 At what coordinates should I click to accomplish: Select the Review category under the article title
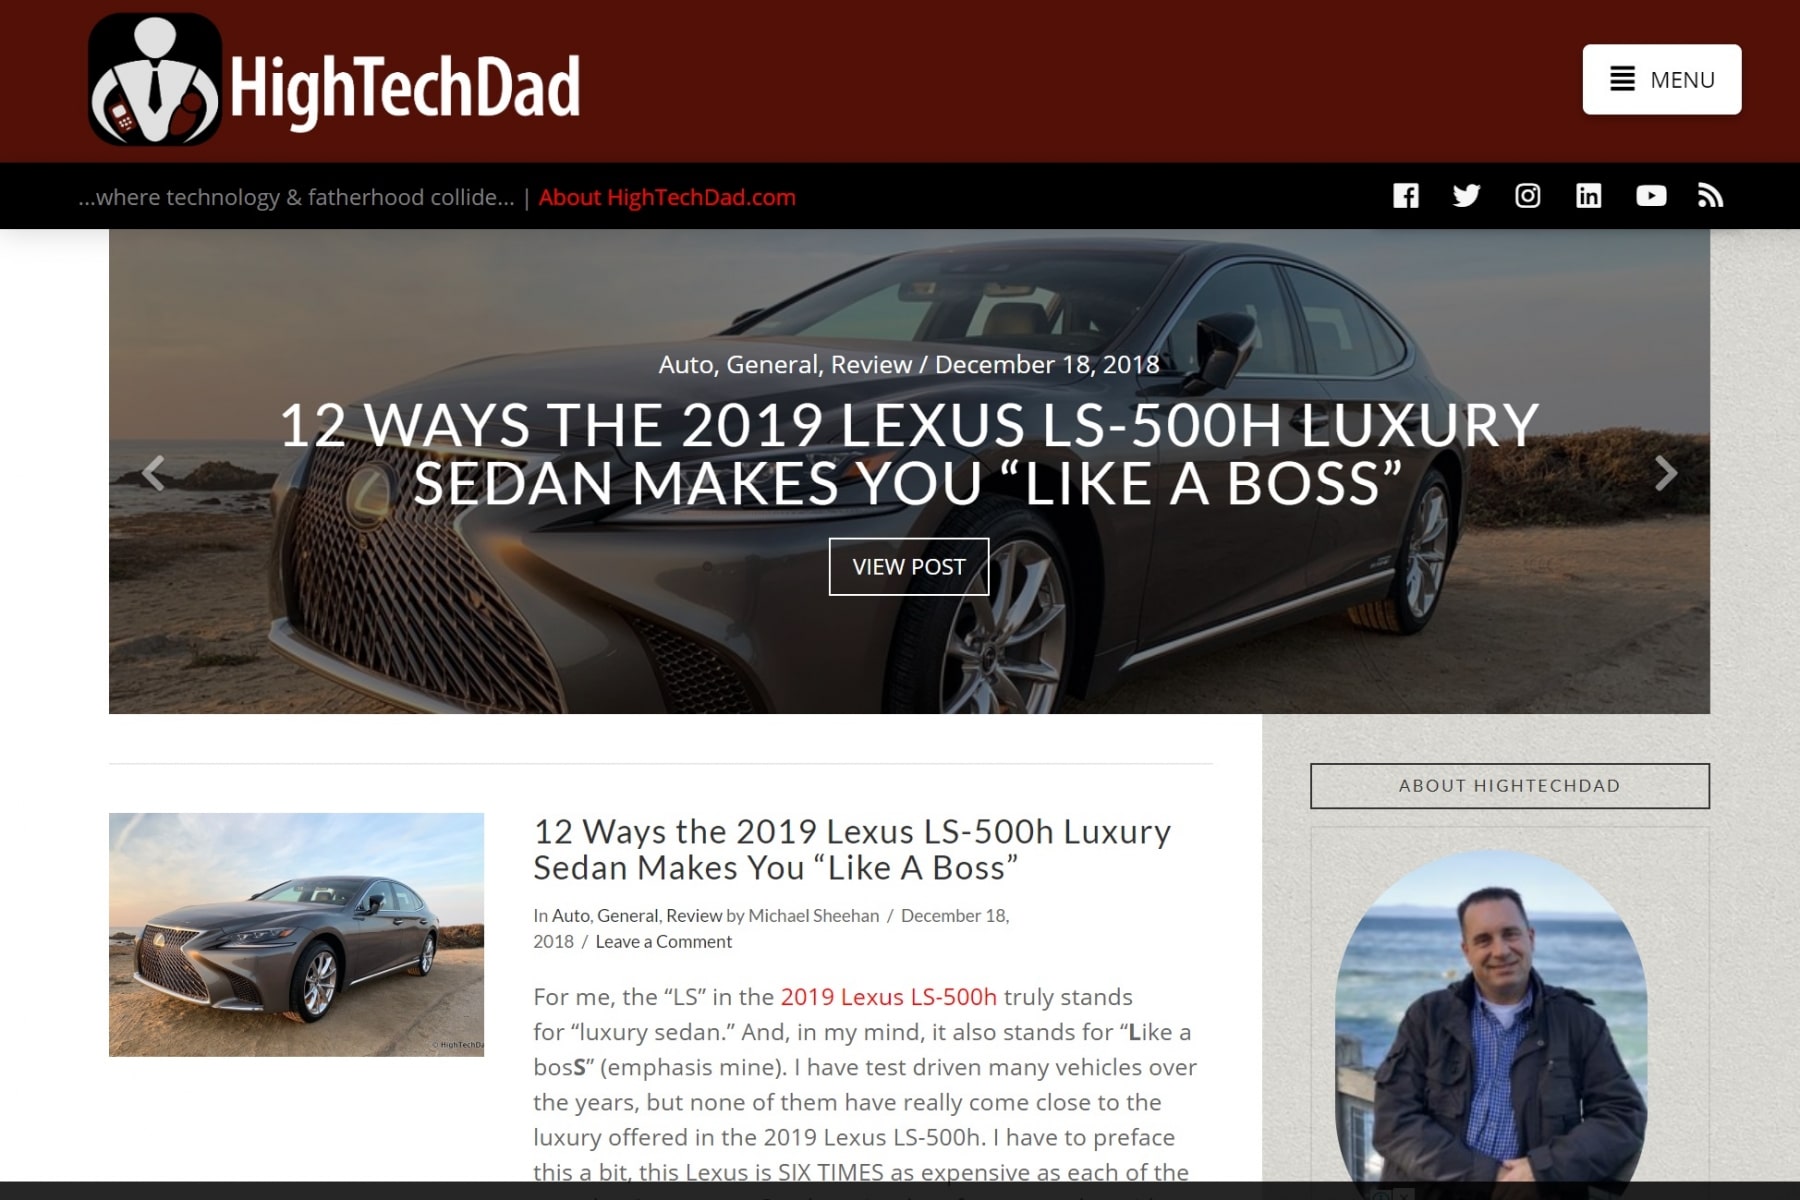coord(693,915)
